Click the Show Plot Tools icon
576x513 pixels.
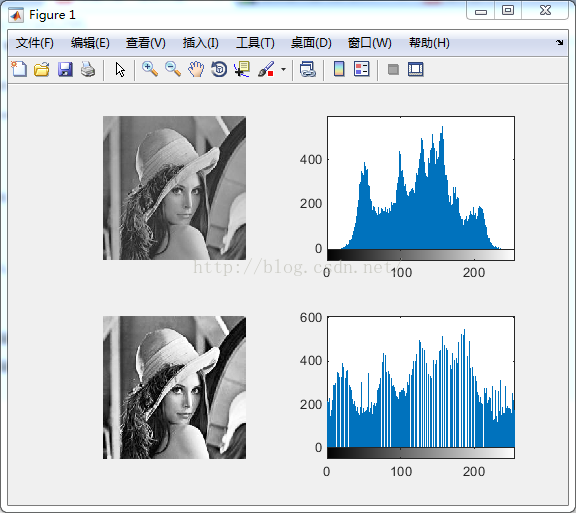(x=416, y=69)
